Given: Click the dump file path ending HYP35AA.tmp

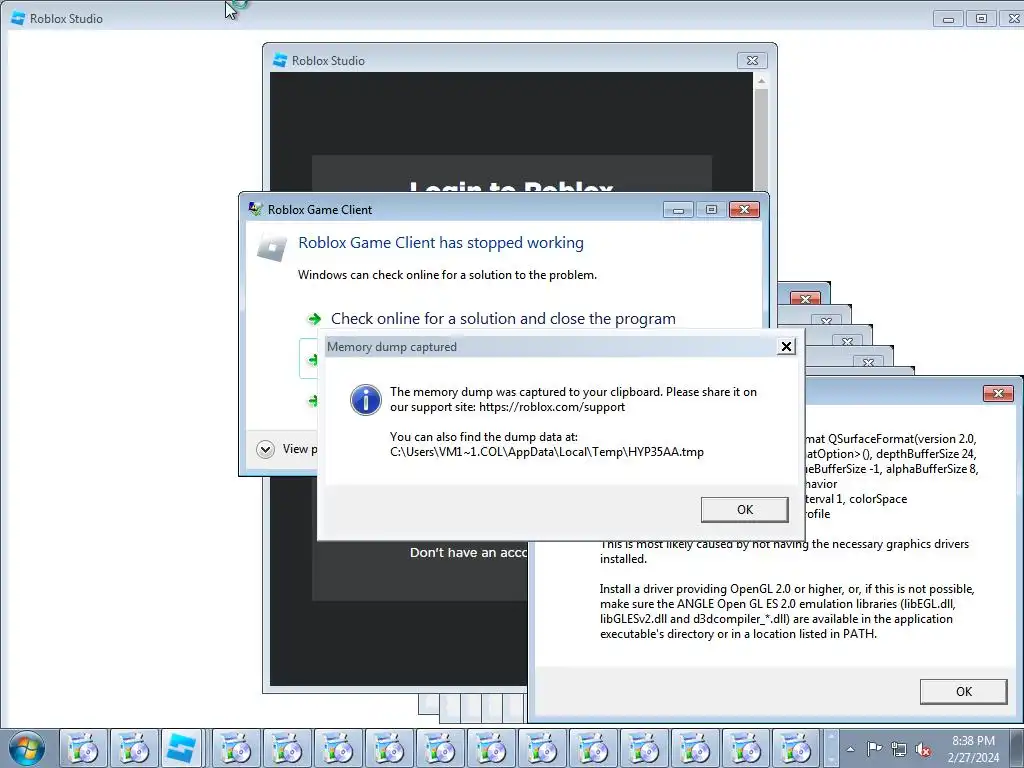Looking at the screenshot, I should point(547,452).
